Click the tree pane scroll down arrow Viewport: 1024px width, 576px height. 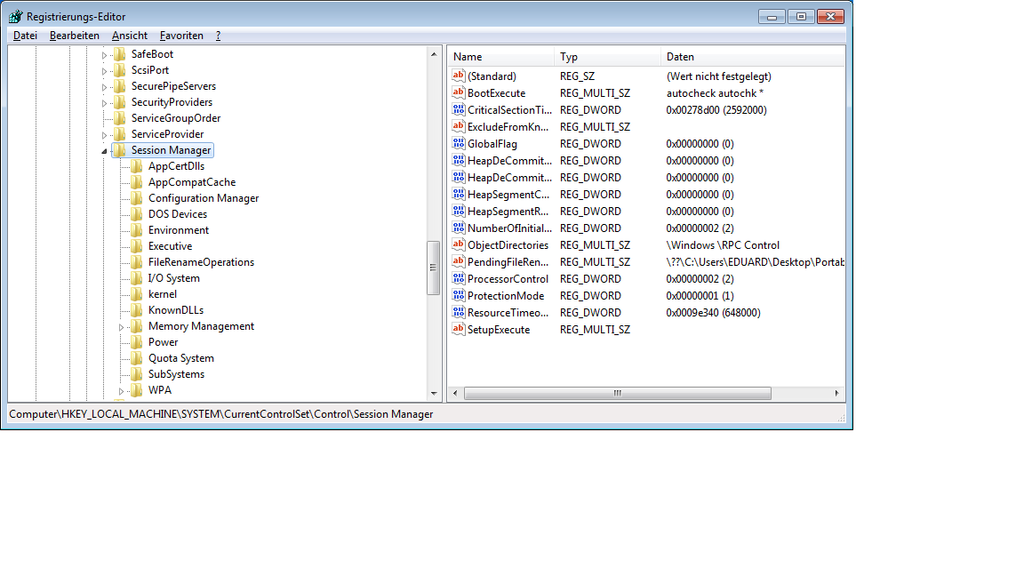click(x=434, y=393)
